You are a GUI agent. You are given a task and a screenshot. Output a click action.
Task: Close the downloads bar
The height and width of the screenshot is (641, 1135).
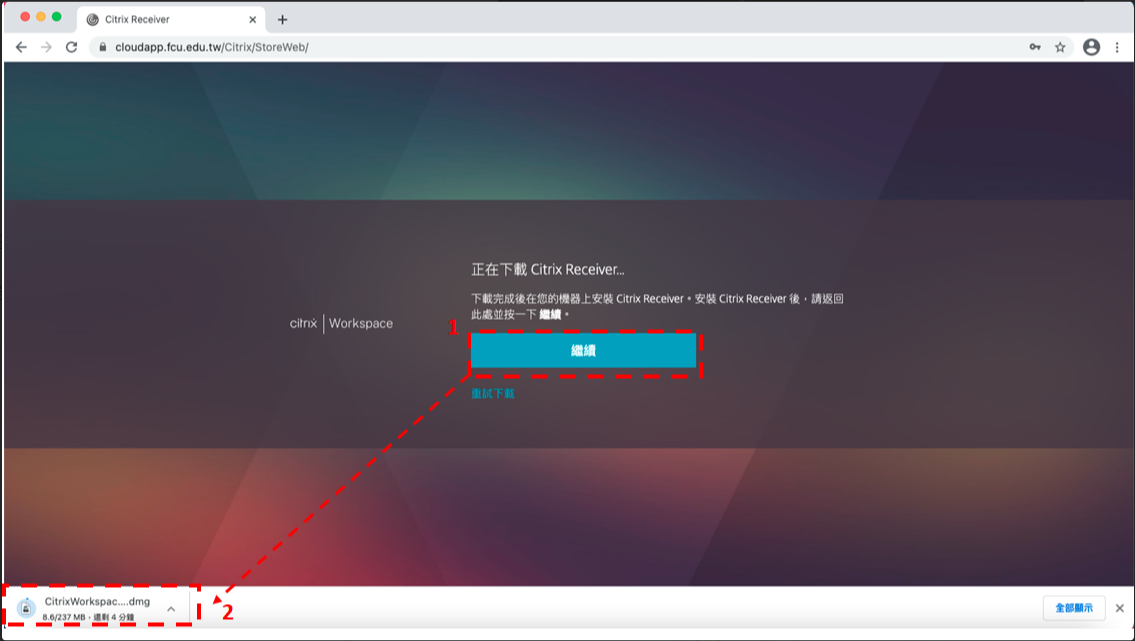[x=1119, y=608]
